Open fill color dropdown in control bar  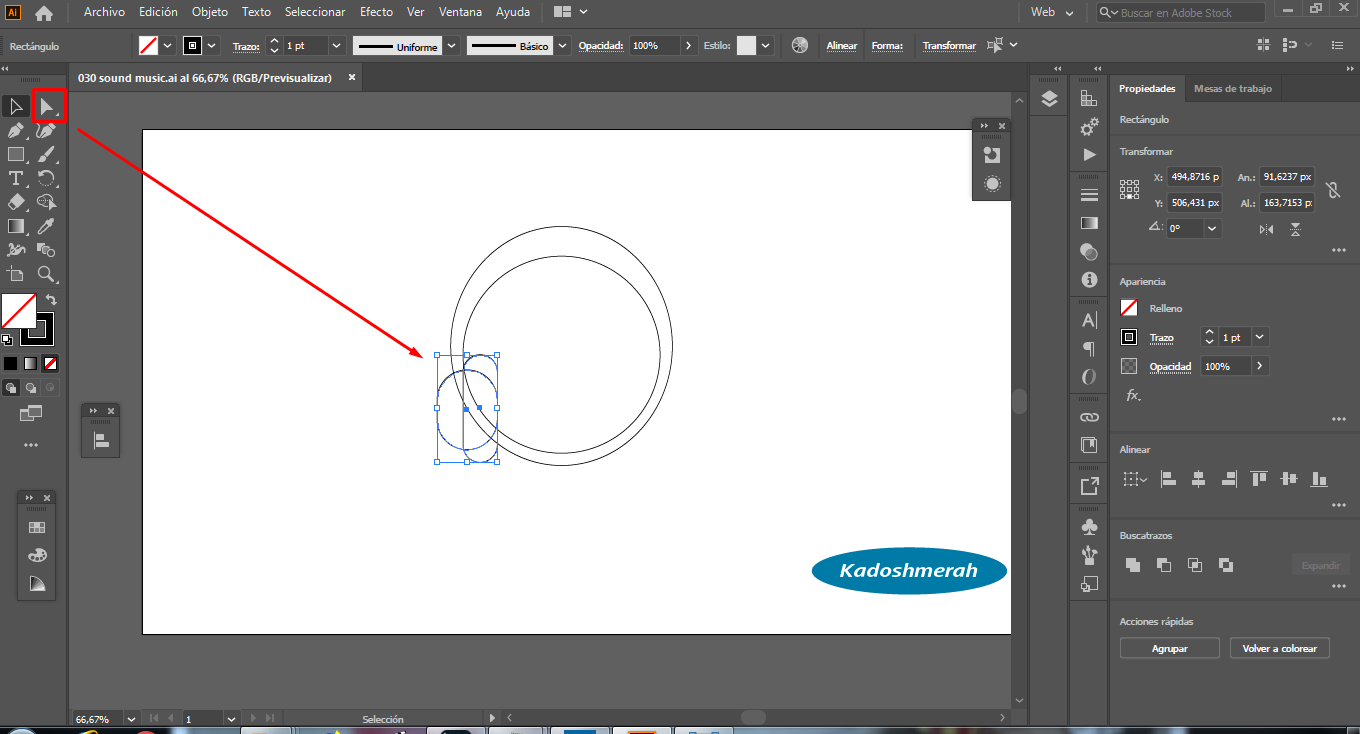(167, 46)
